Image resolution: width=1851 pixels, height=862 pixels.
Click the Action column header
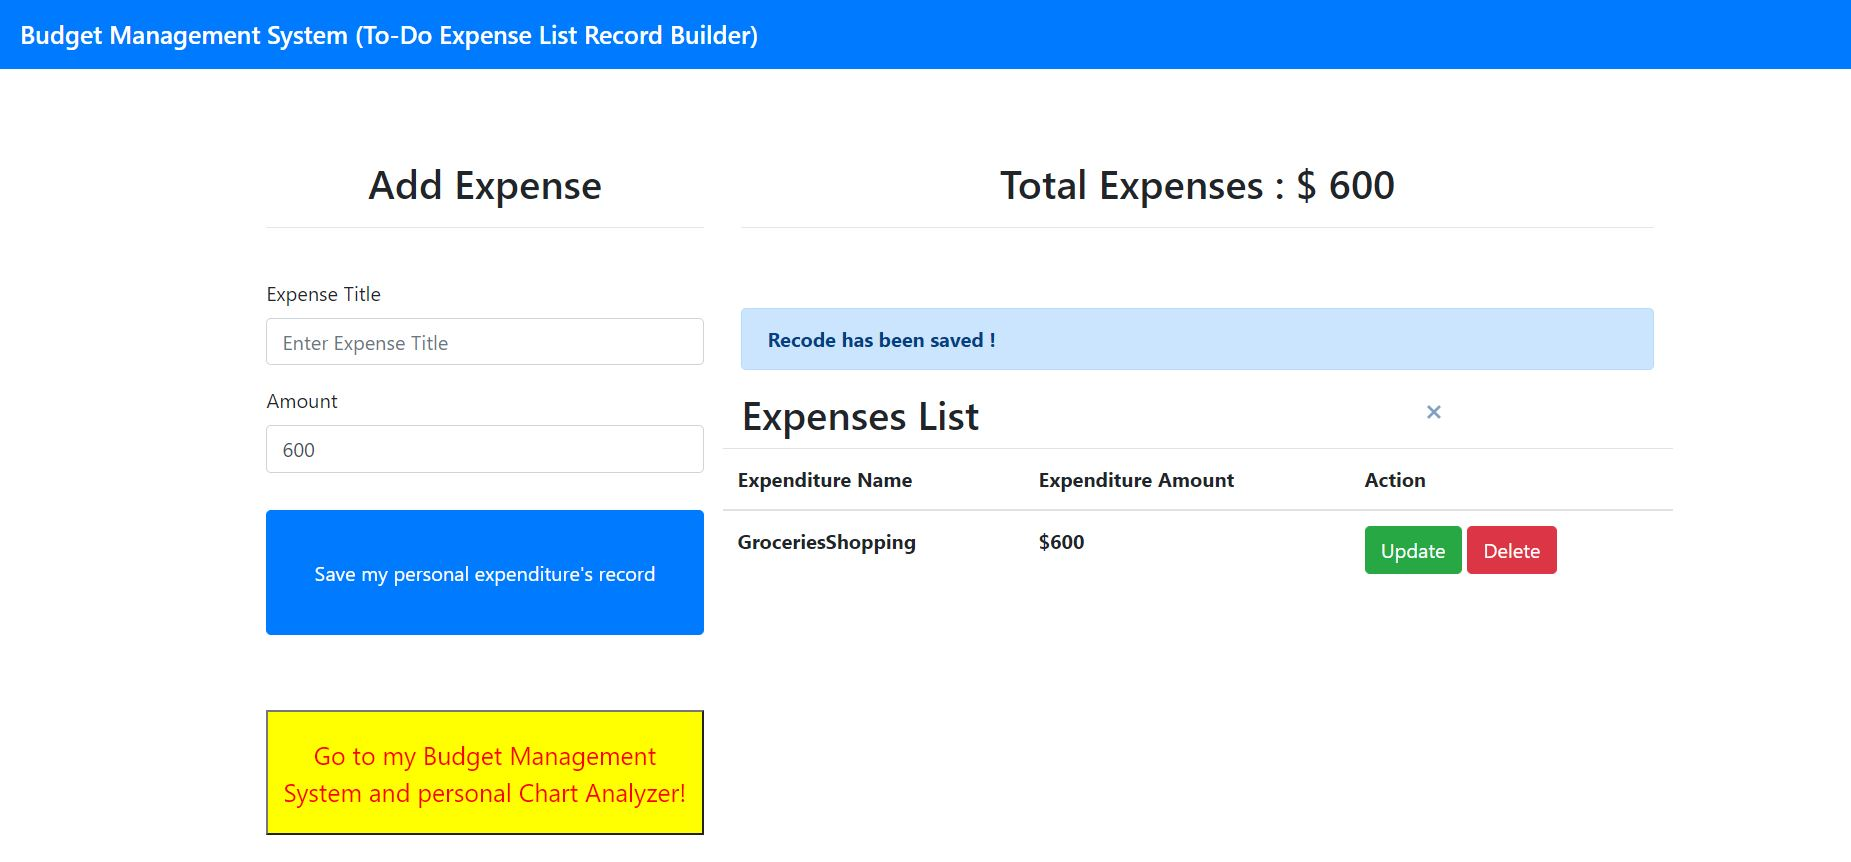(1394, 480)
